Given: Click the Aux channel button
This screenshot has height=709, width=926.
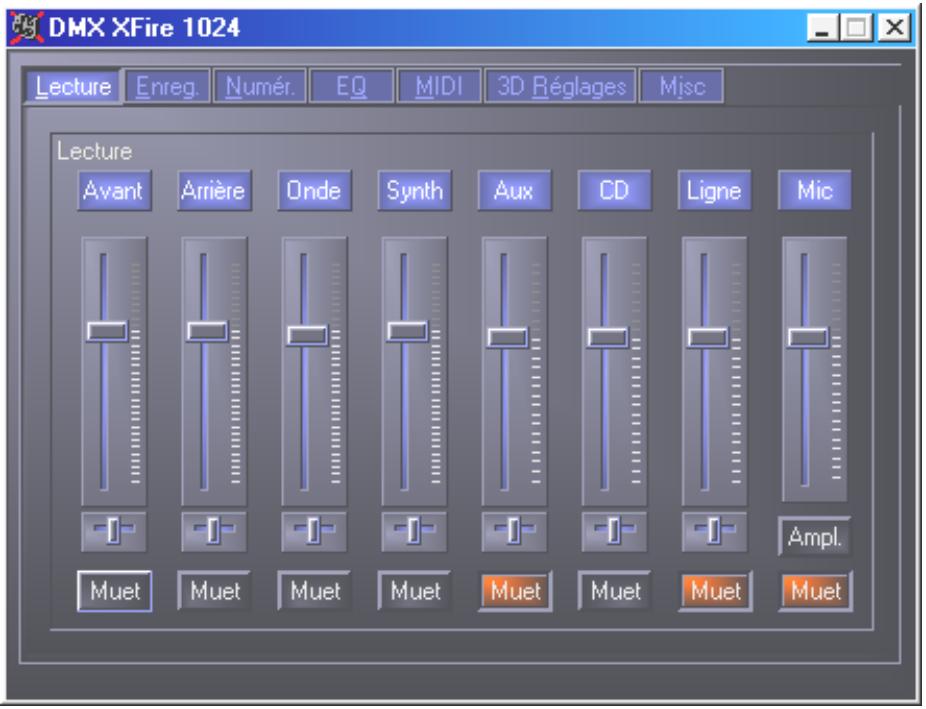Looking at the screenshot, I should (x=514, y=191).
